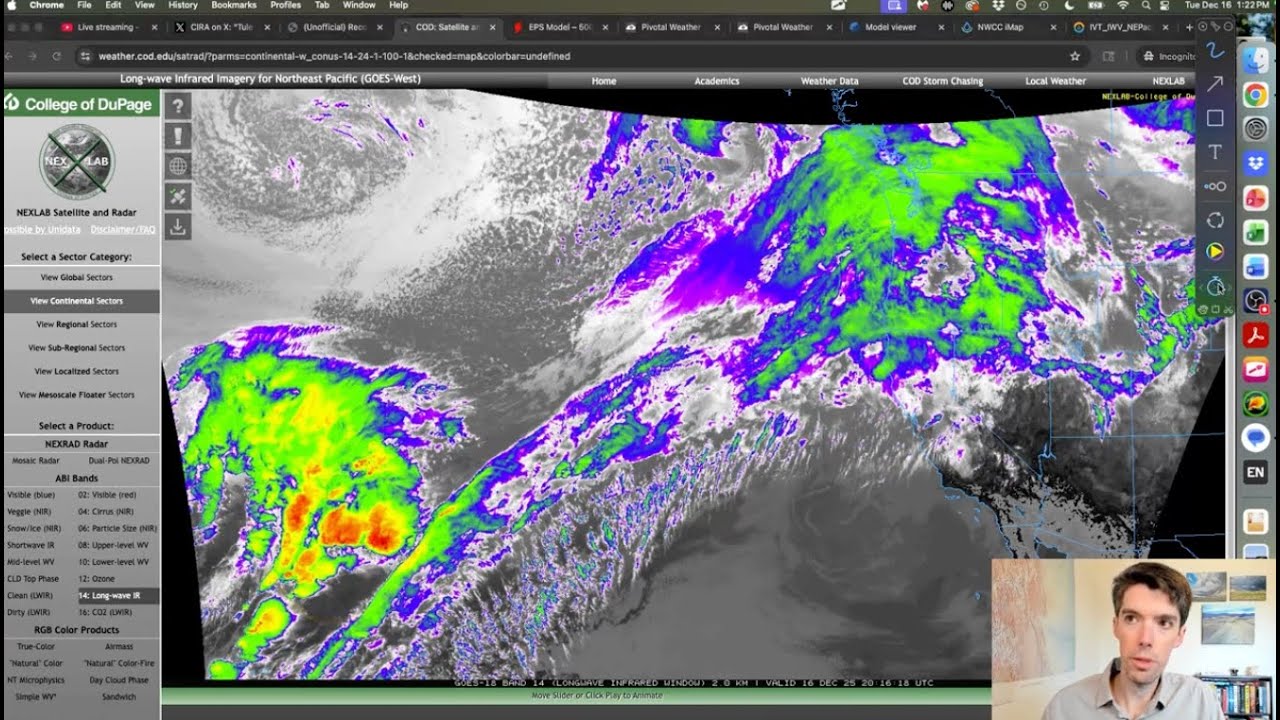Image resolution: width=1280 pixels, height=720 pixels.
Task: Open Chrome History menu
Action: point(183,5)
